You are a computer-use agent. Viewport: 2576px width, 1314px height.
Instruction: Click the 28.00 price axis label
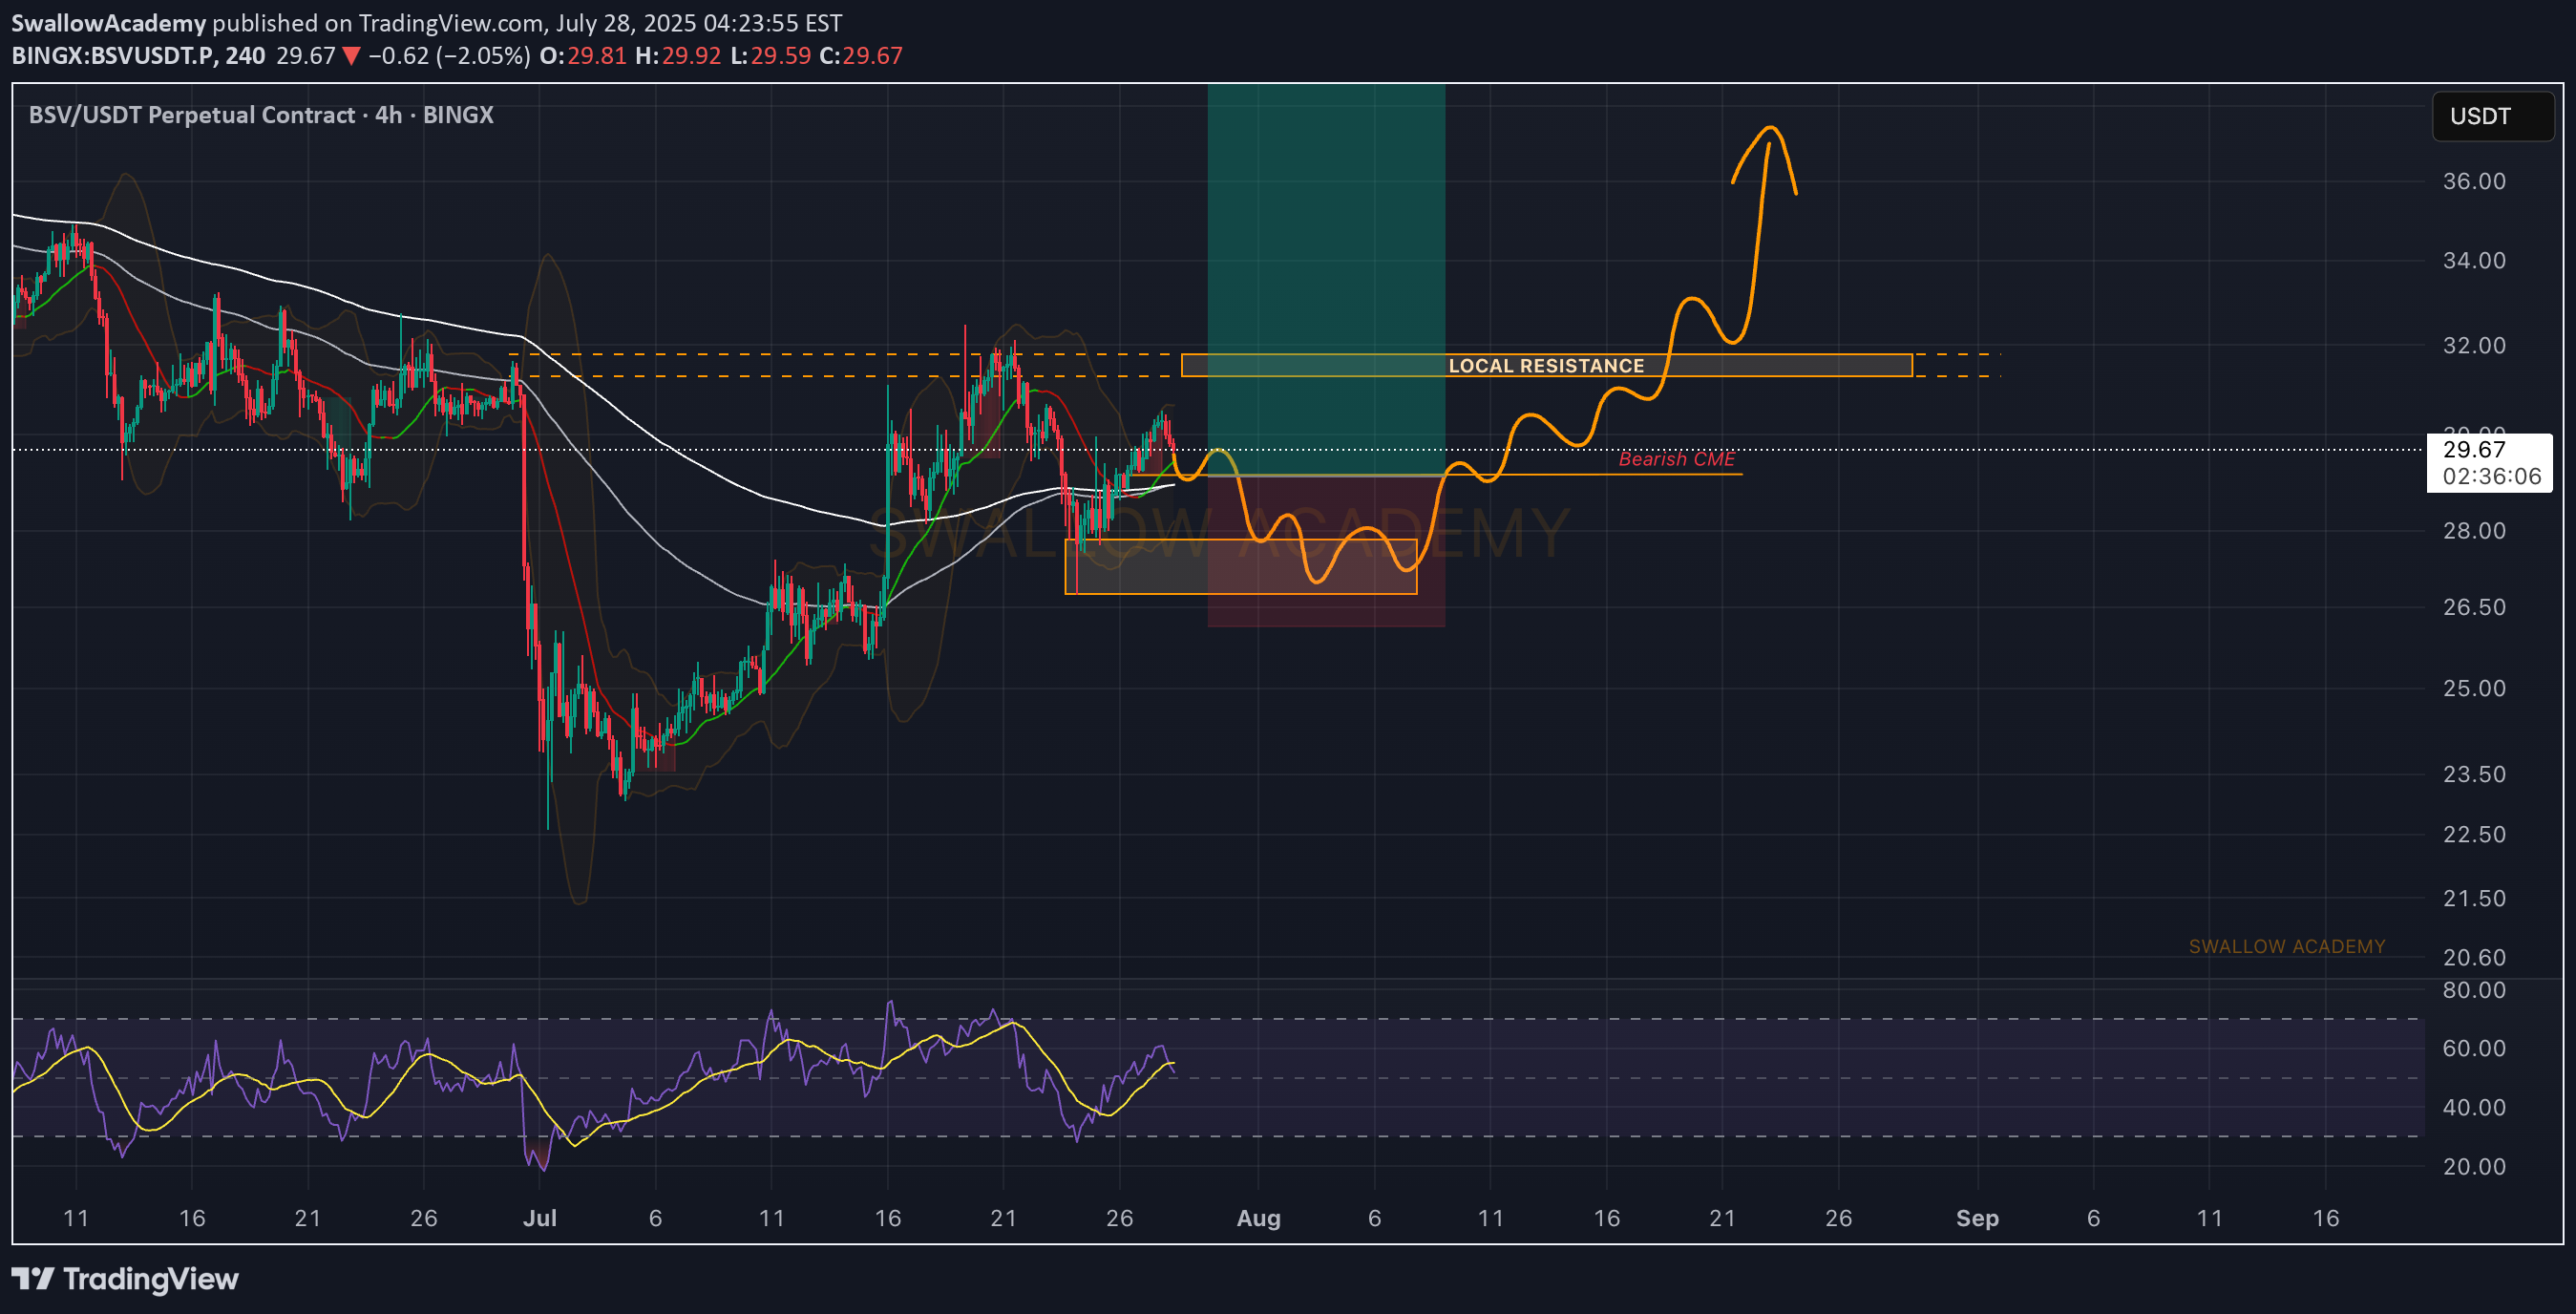tap(2474, 530)
